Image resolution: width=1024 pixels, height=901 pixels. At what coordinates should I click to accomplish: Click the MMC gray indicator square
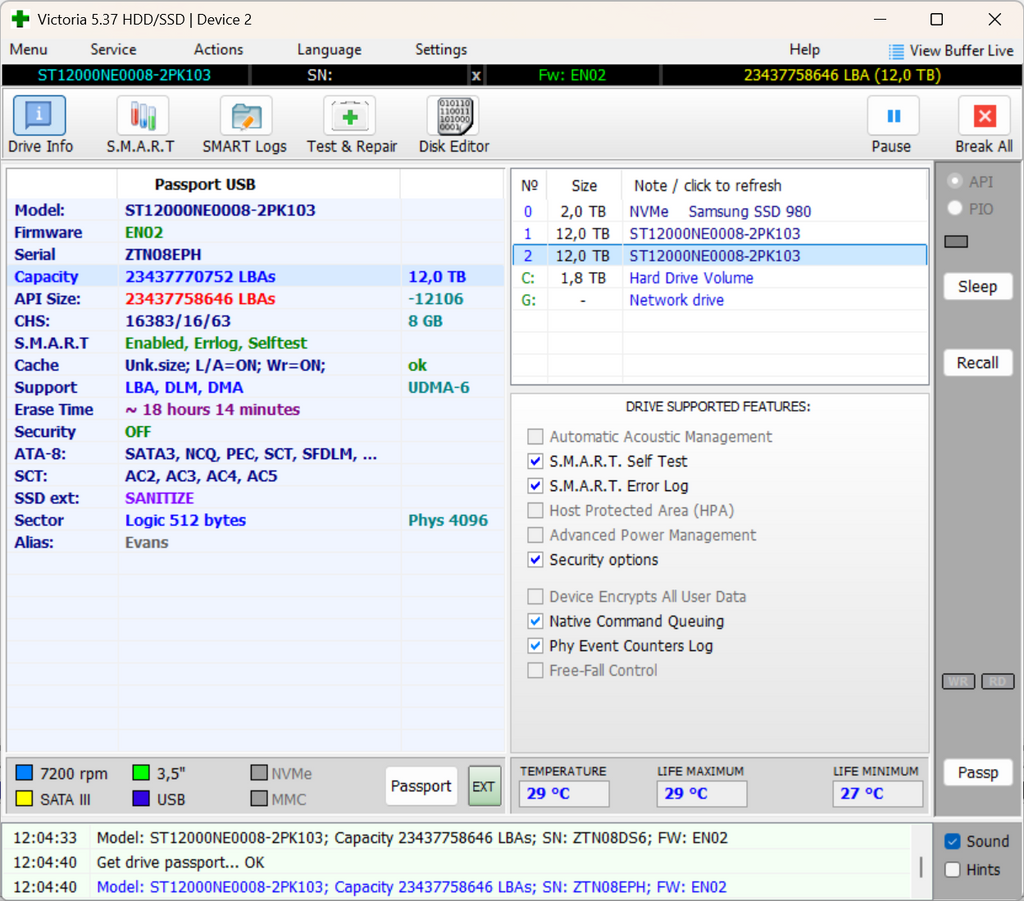click(259, 798)
